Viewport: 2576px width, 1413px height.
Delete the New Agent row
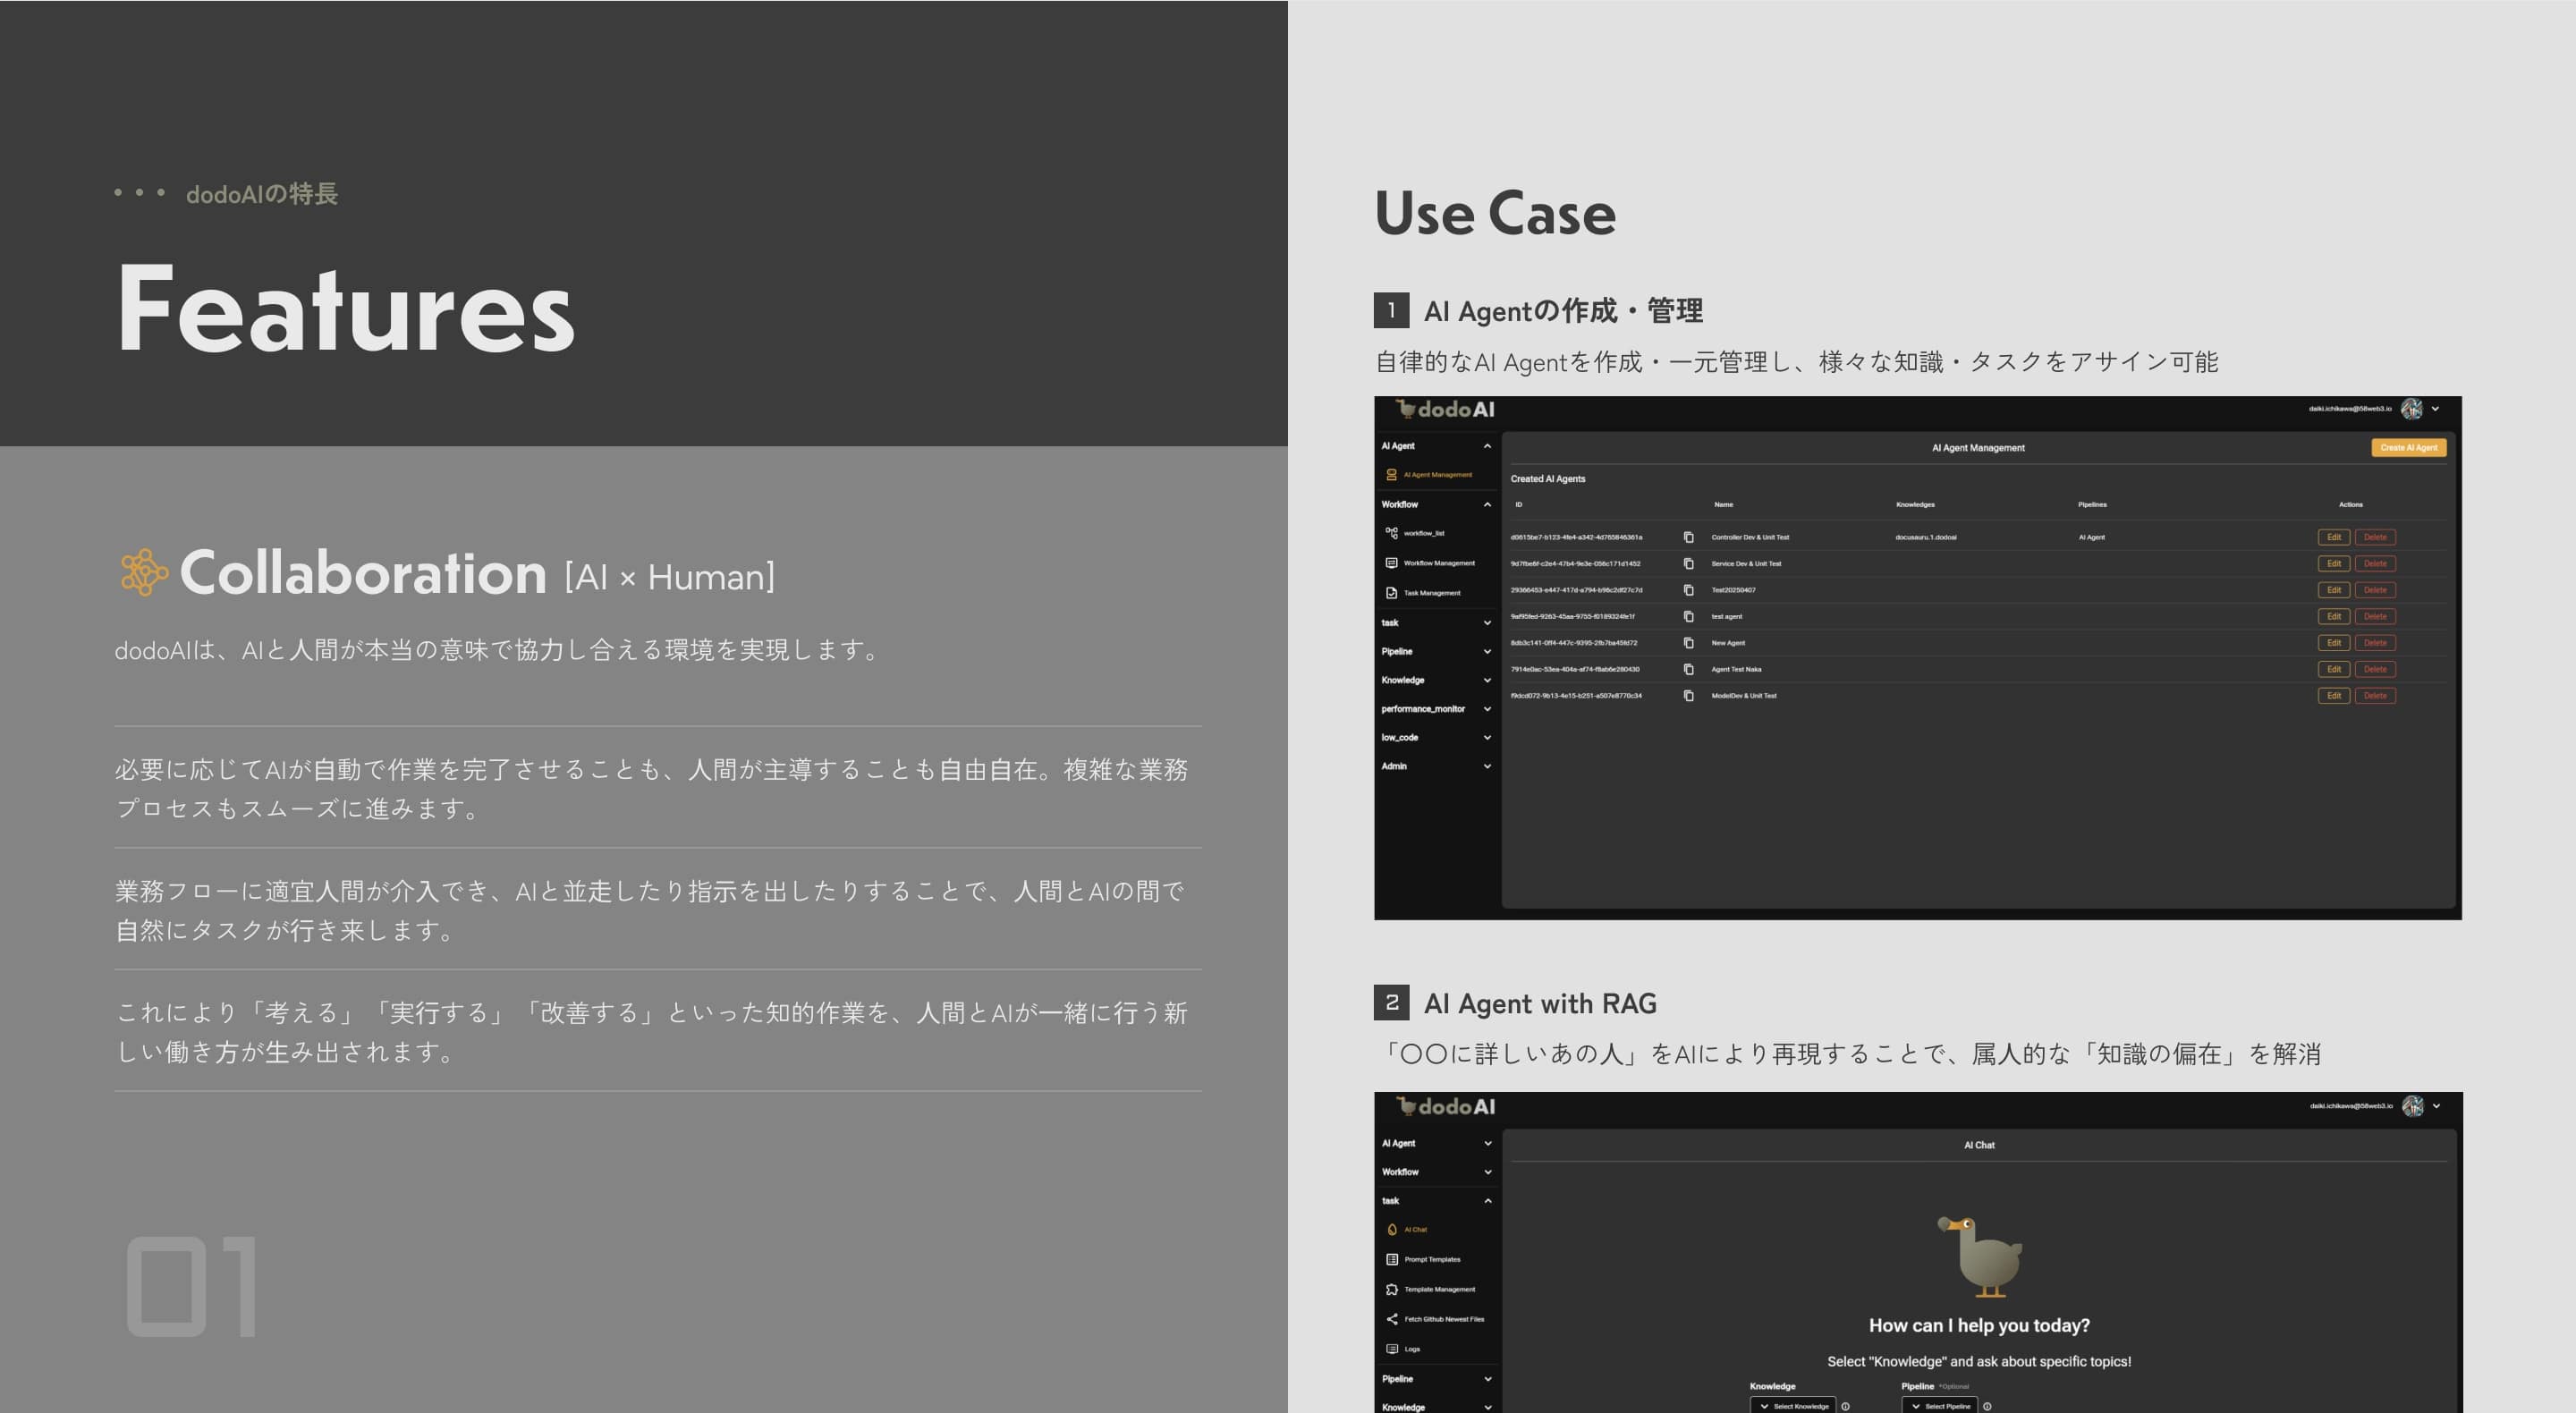[2375, 643]
